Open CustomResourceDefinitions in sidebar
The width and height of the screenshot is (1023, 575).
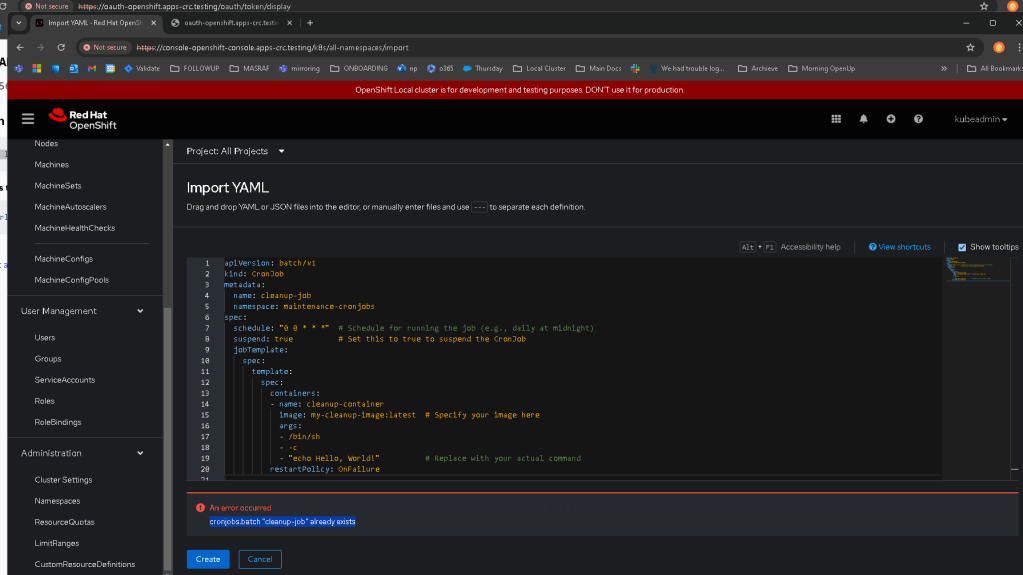(x=85, y=565)
